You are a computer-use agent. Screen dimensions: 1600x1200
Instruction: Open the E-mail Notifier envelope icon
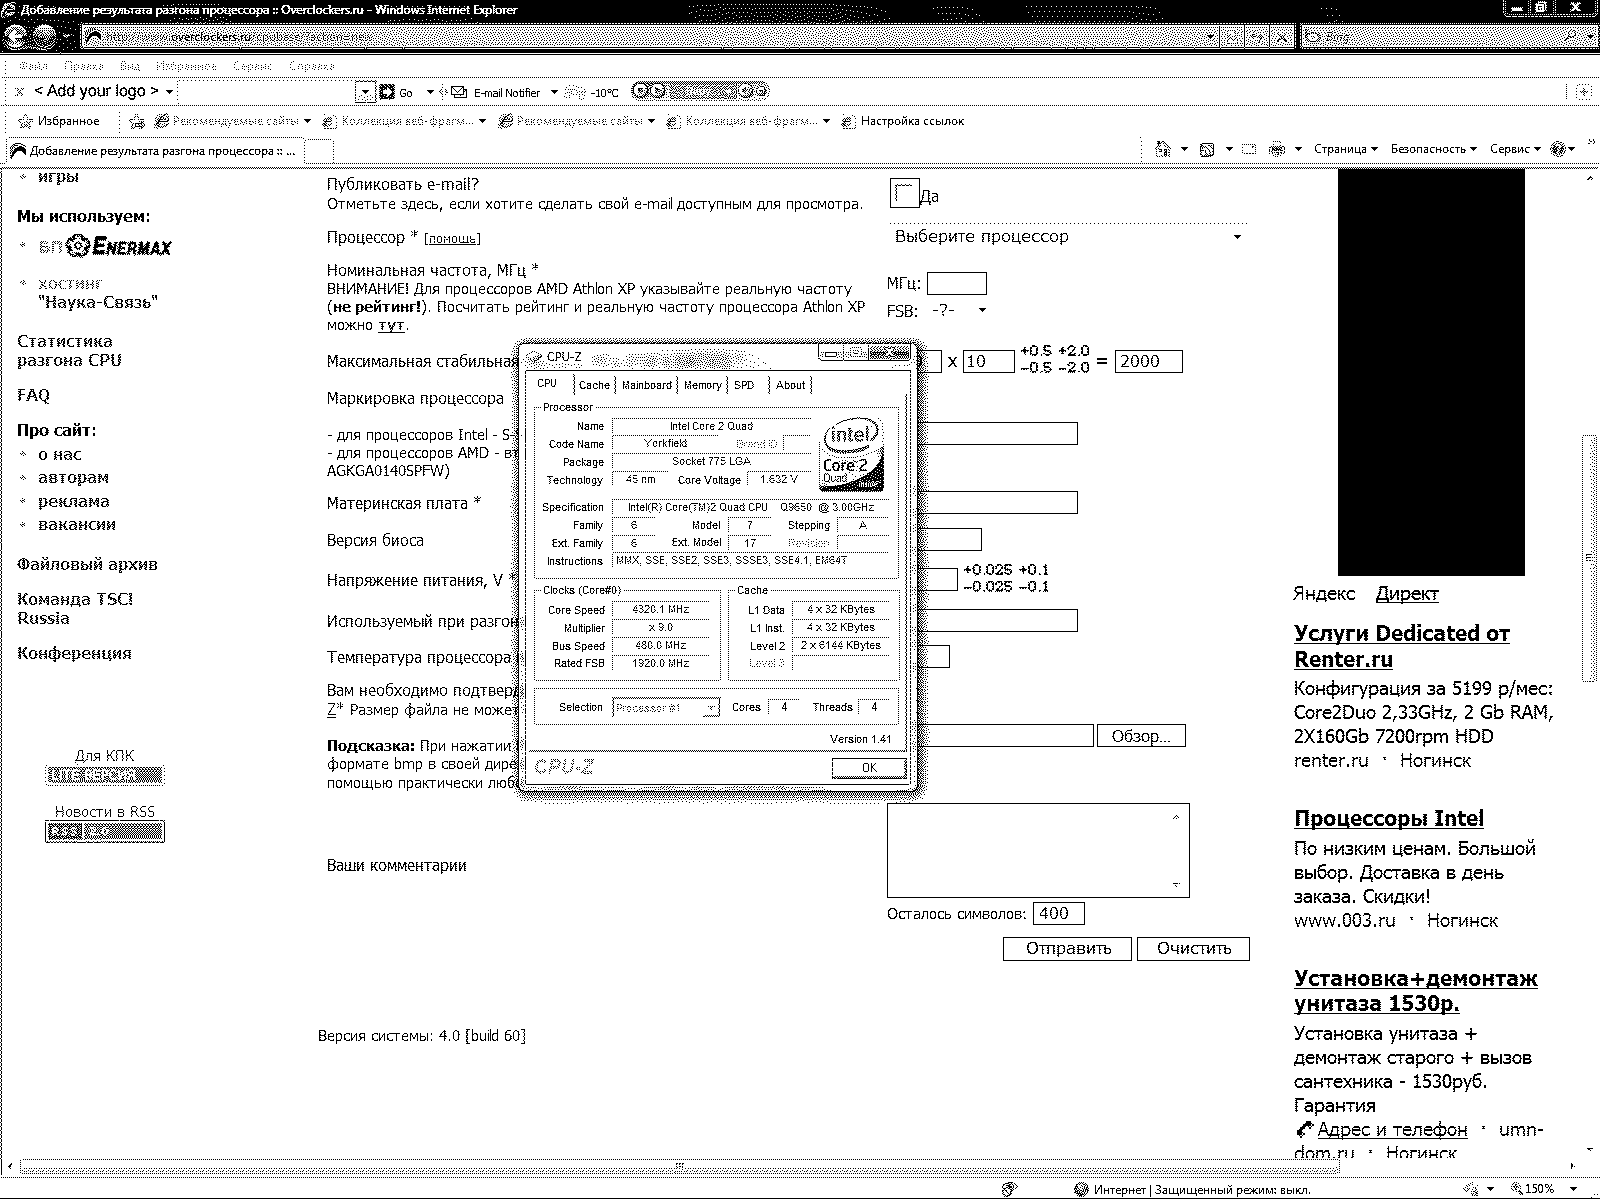(460, 92)
